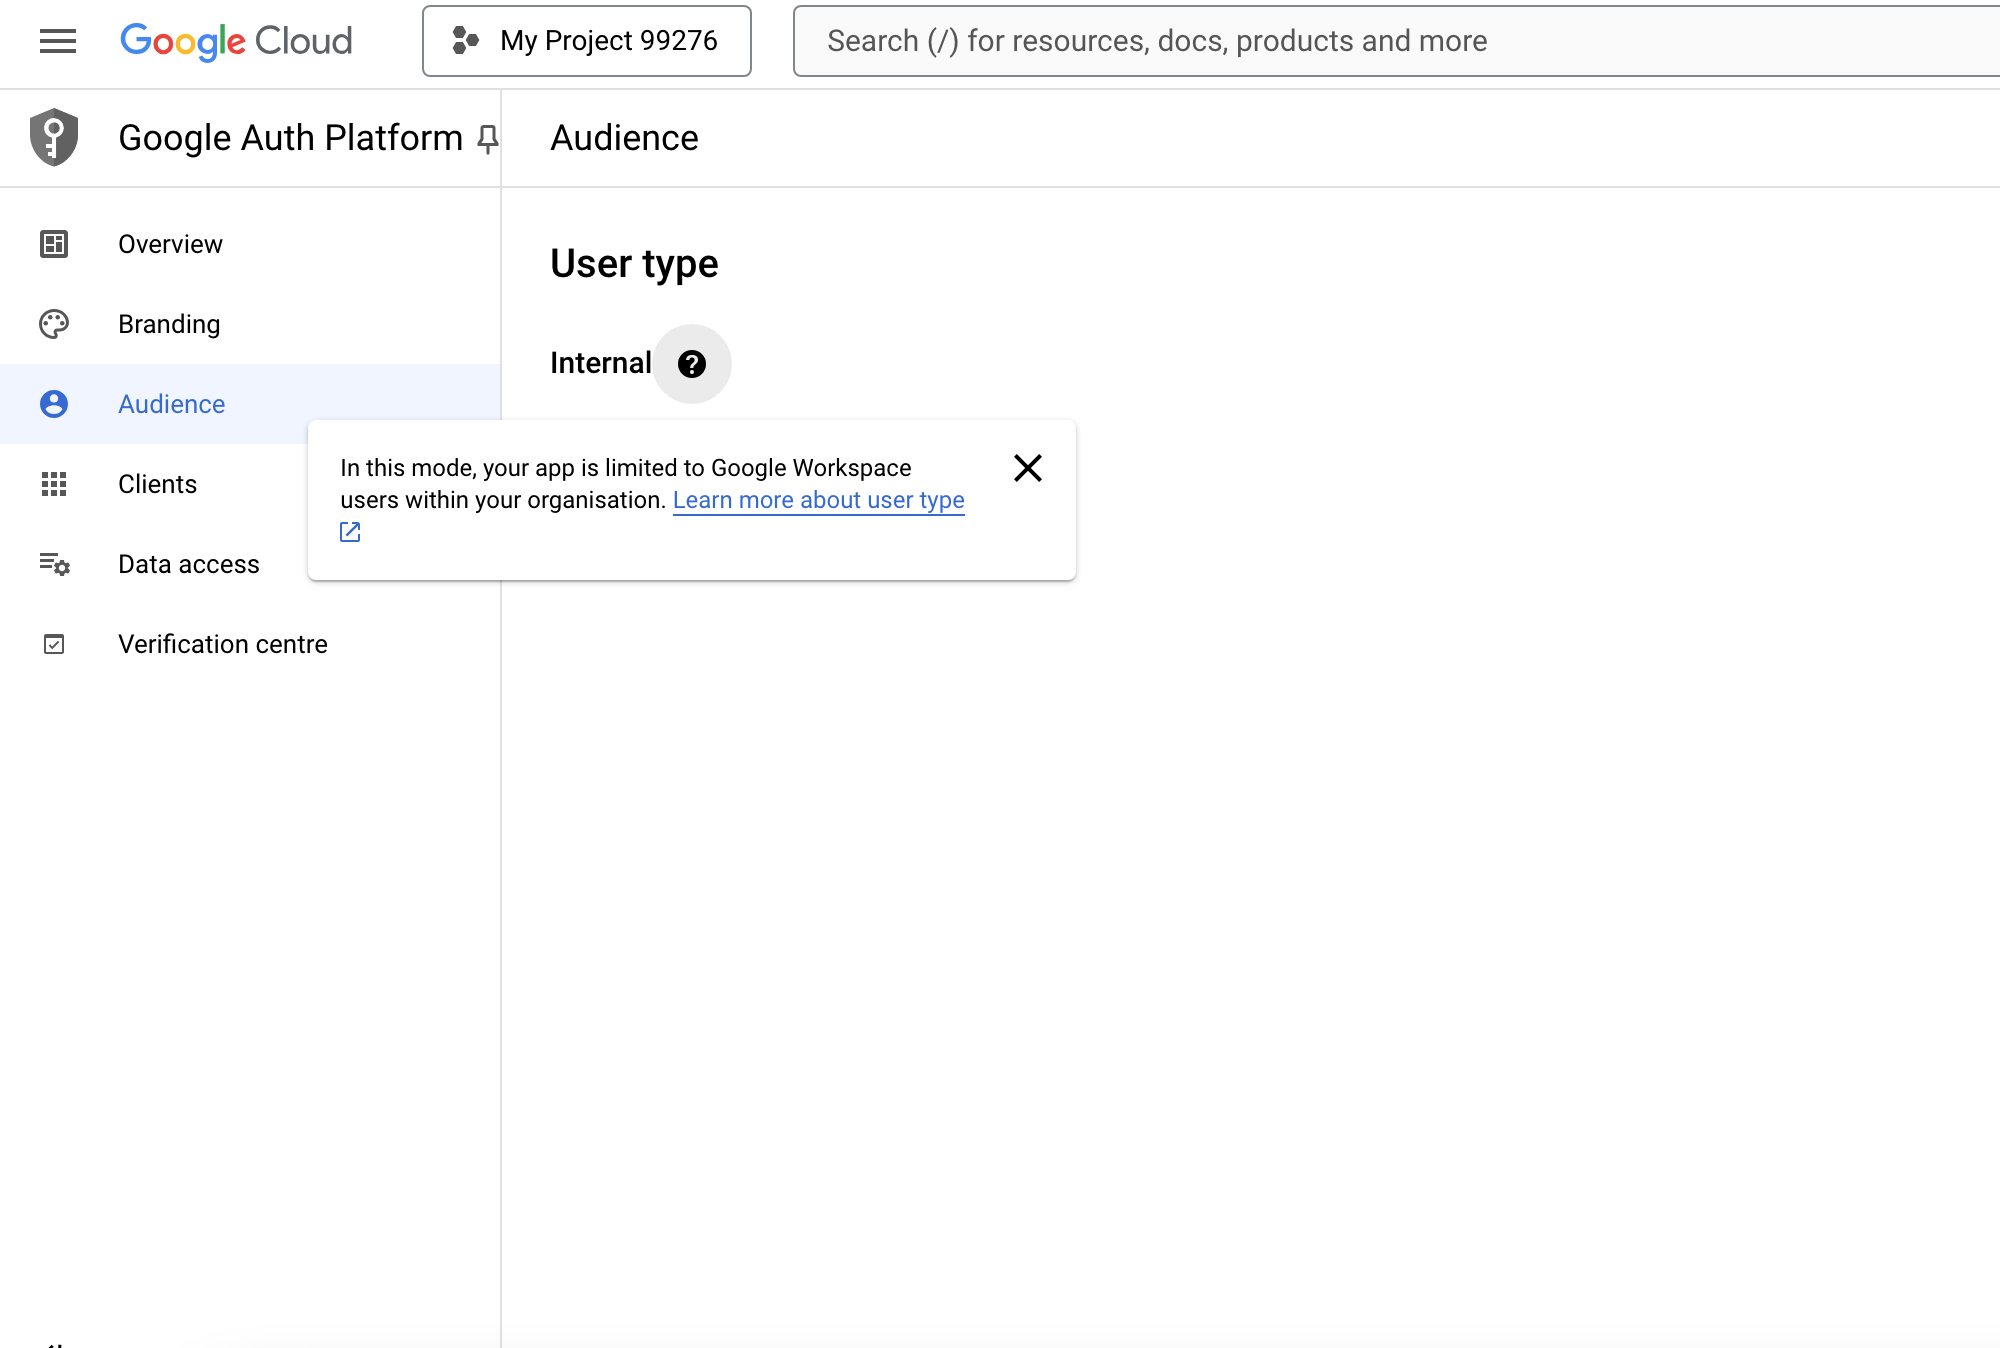Click the Clients apps grid icon

coord(54,484)
